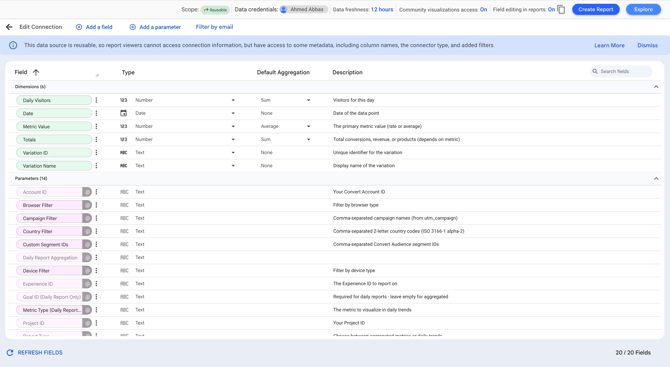Open type dropdown for Daily Visitors

pos(233,100)
